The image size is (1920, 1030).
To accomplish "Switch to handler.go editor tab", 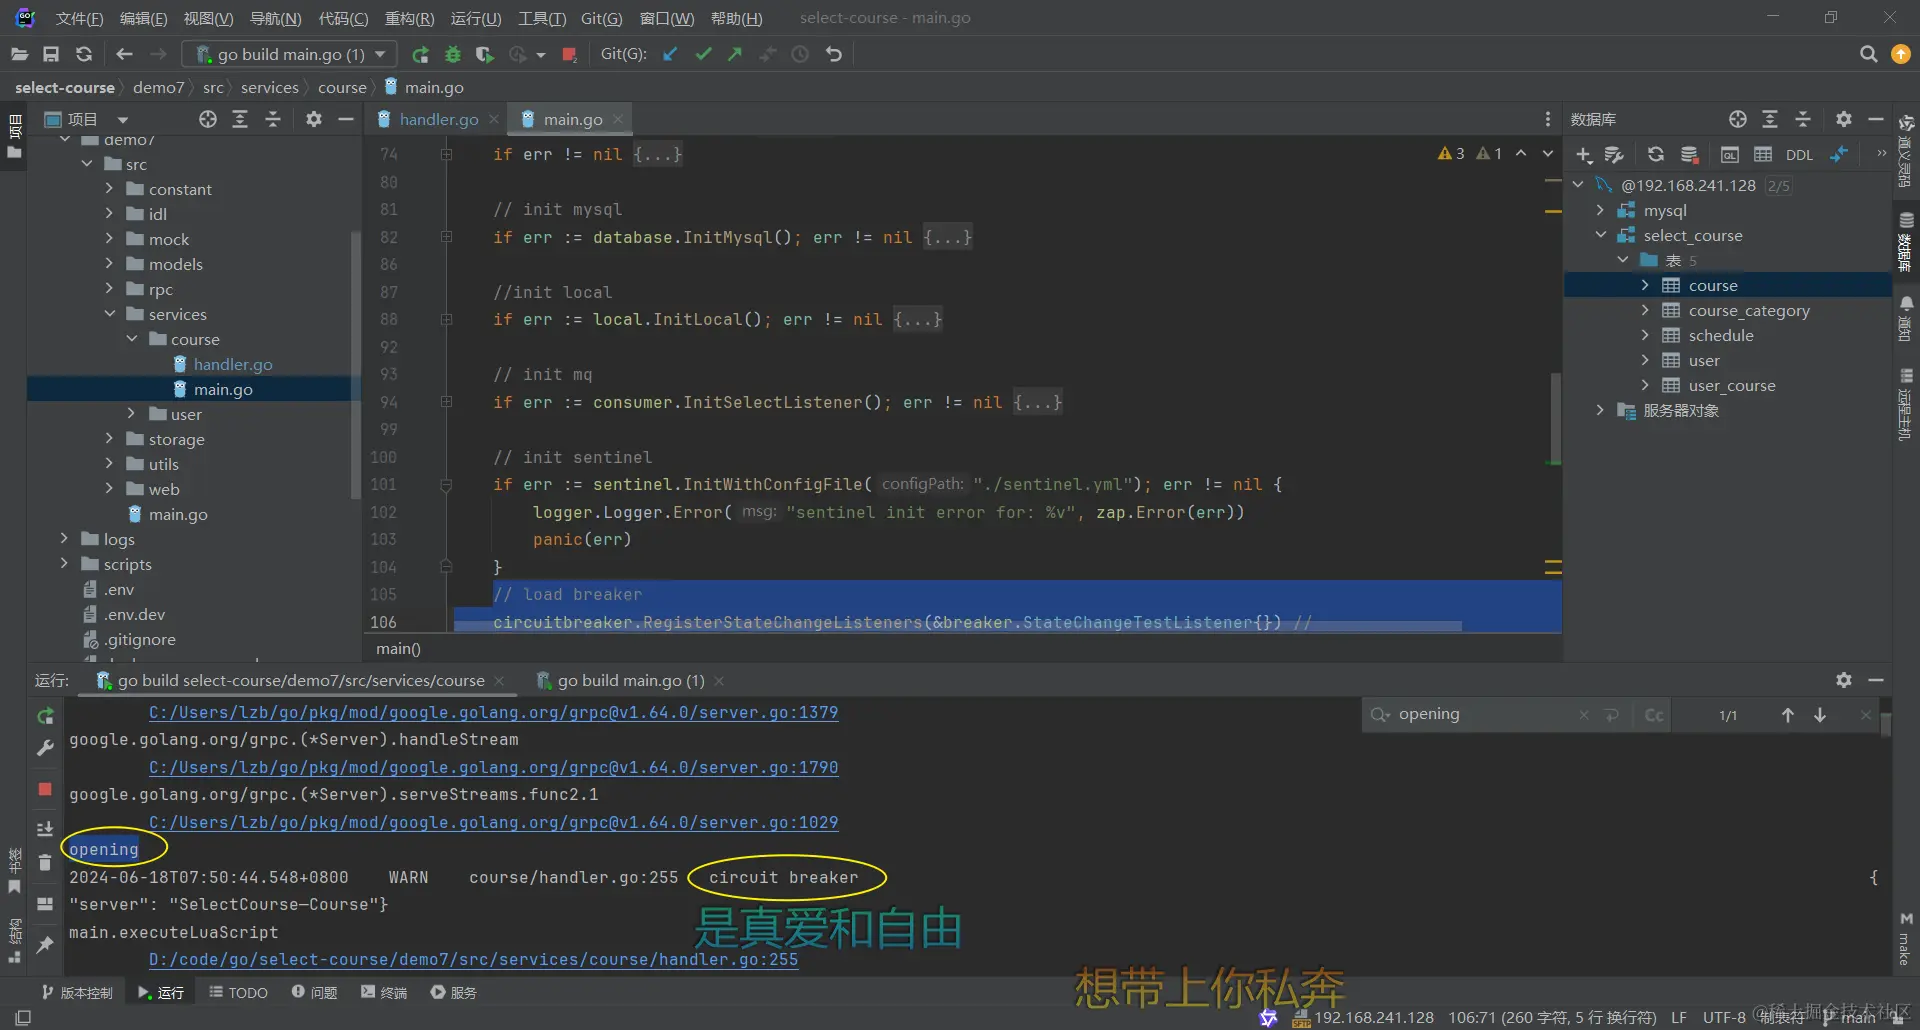I will coord(438,119).
